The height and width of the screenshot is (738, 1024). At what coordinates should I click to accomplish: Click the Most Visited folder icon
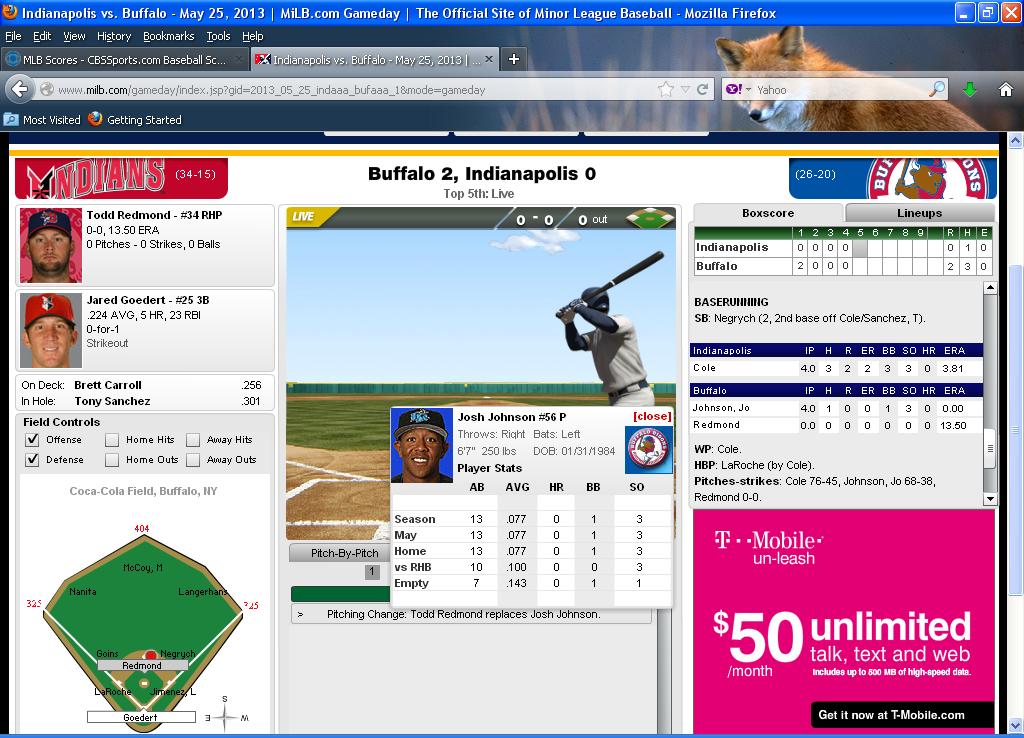(x=10, y=120)
